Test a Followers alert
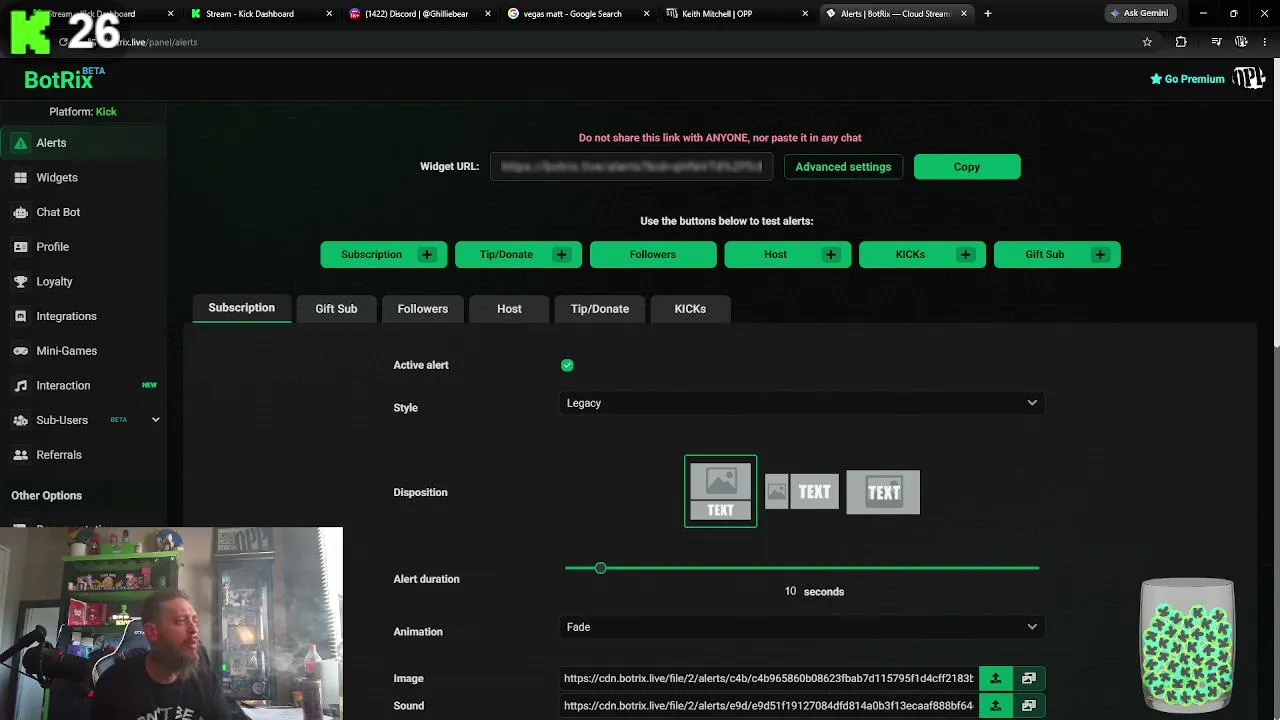1280x720 pixels. [x=653, y=254]
